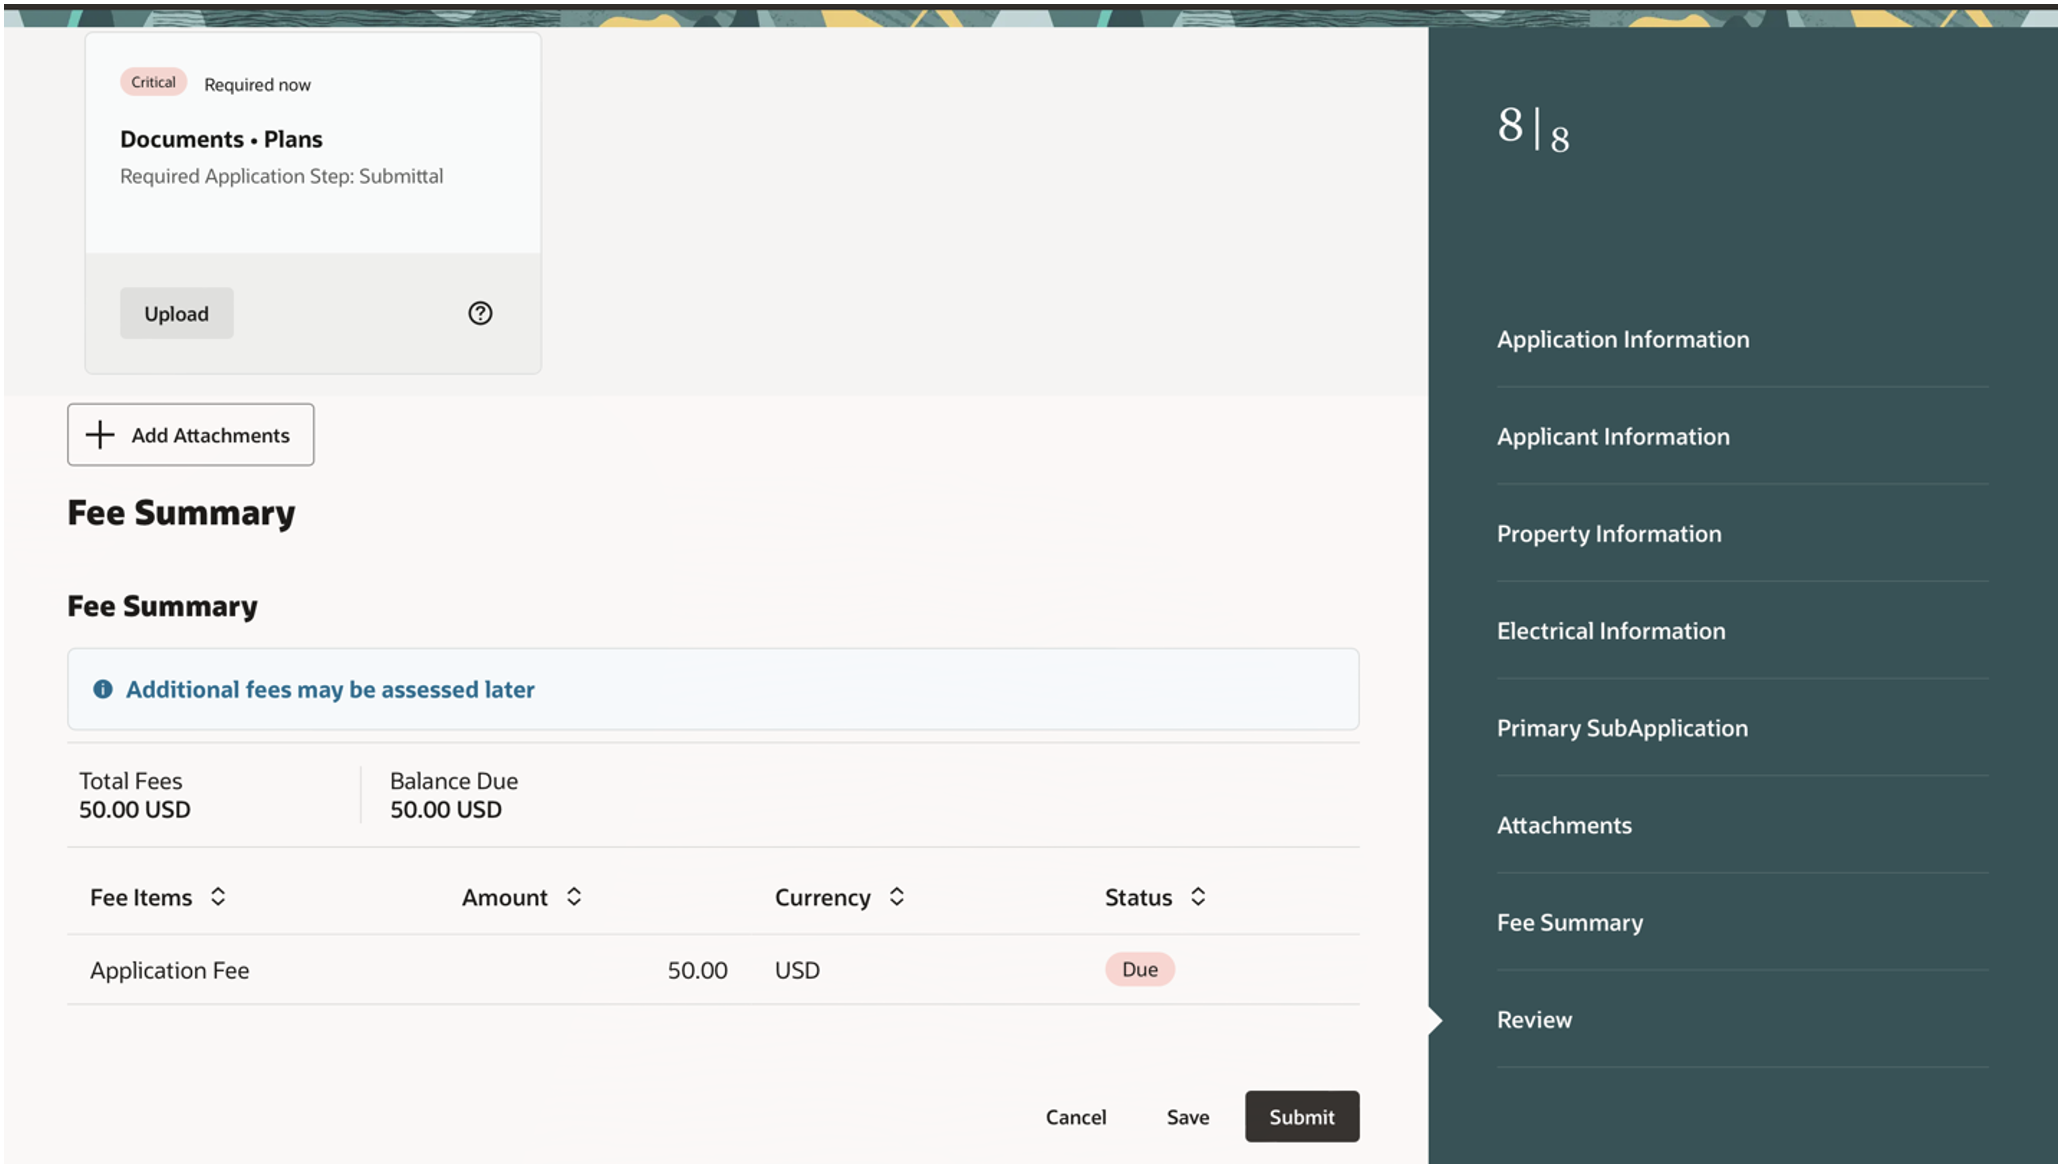
Task: Go to the Fee Summary step in navigation
Action: [1568, 922]
